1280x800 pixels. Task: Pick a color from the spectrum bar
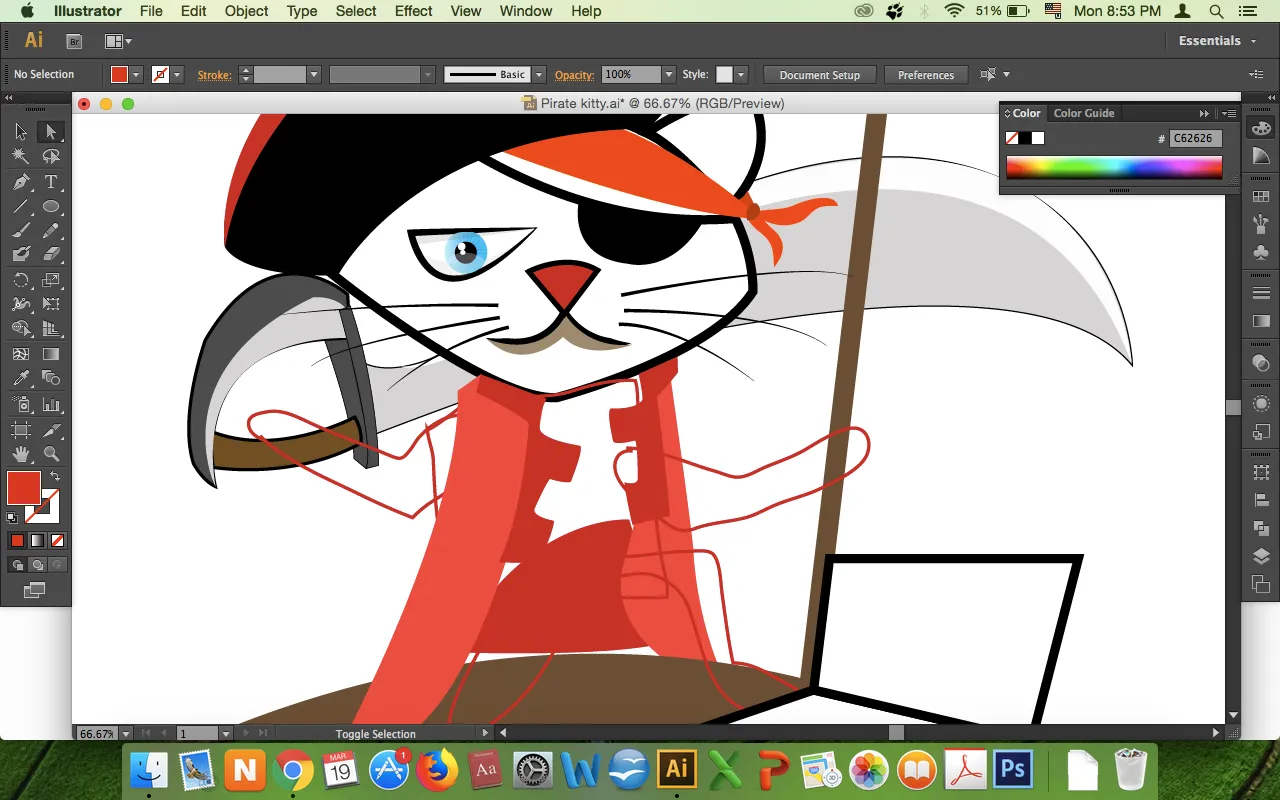tap(1114, 167)
